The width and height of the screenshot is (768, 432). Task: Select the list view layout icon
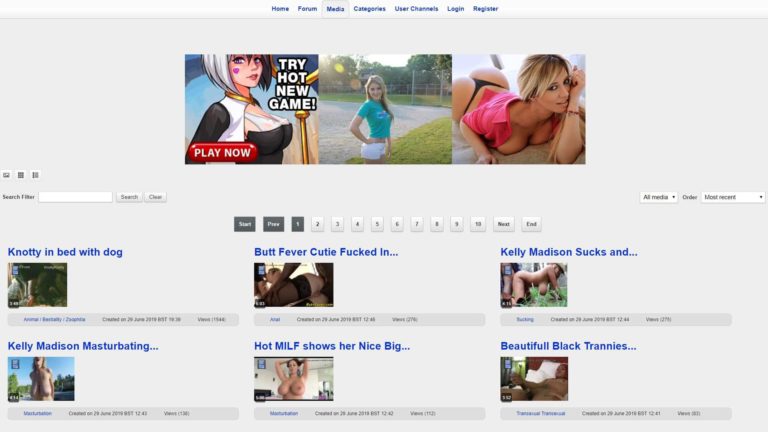(x=35, y=175)
